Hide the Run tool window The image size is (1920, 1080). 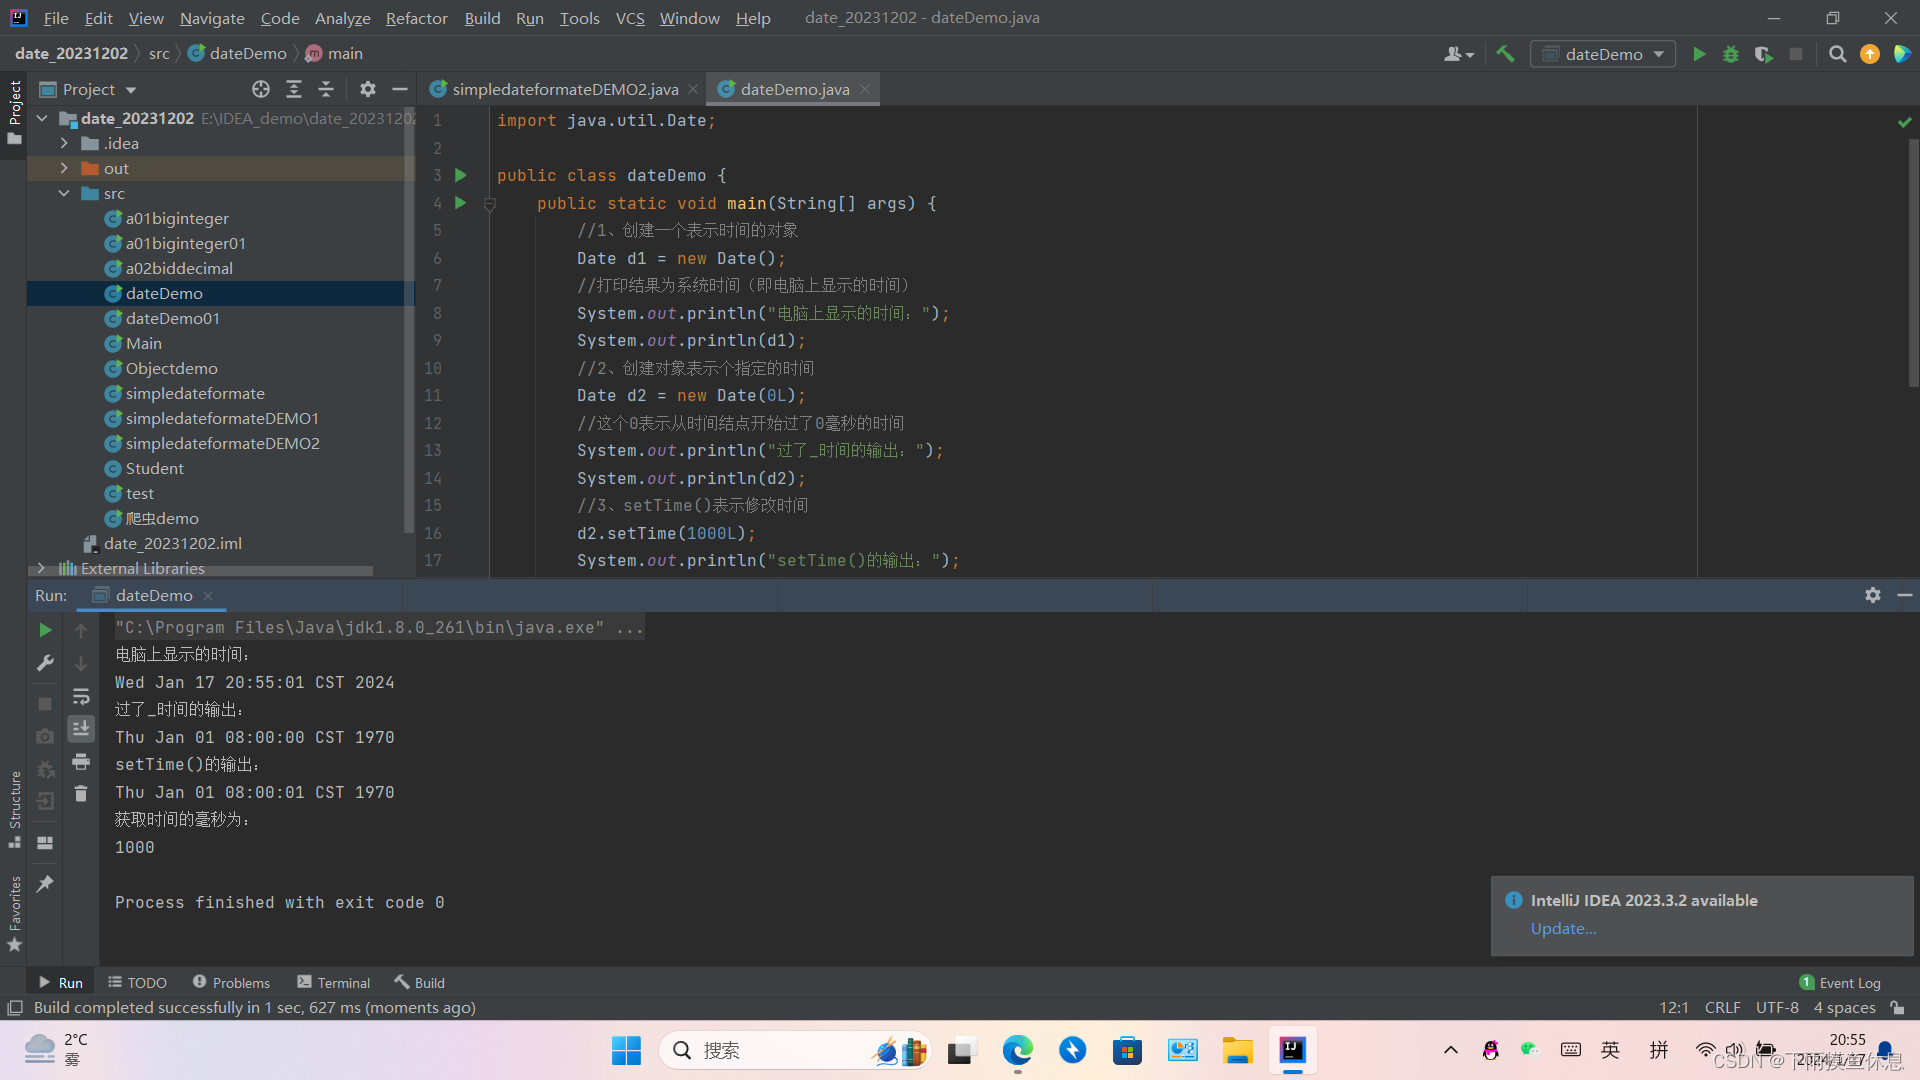1905,595
